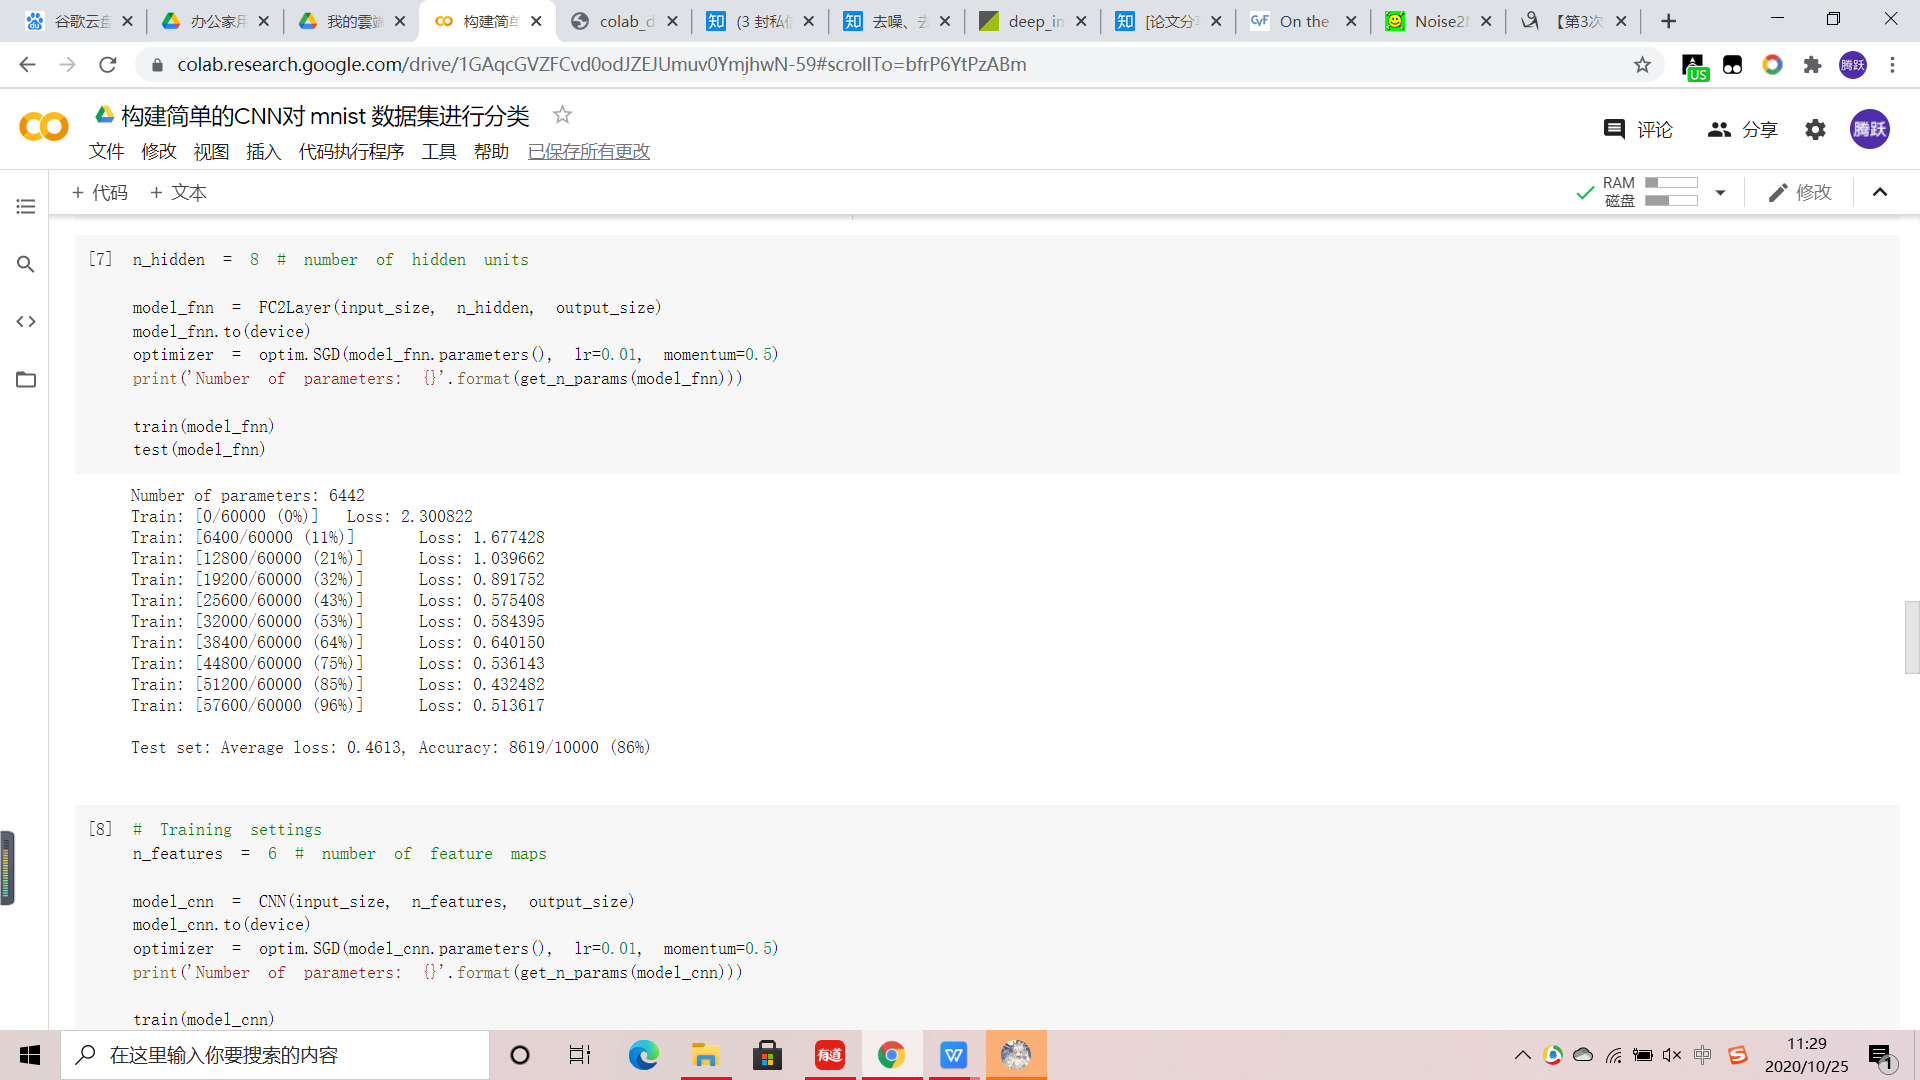Click the 分享 share button
The image size is (1920, 1080).
[1743, 129]
